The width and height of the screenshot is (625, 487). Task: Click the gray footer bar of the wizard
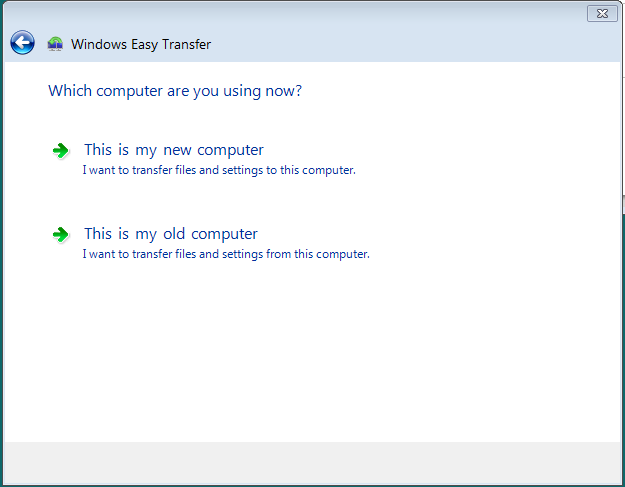[312, 463]
